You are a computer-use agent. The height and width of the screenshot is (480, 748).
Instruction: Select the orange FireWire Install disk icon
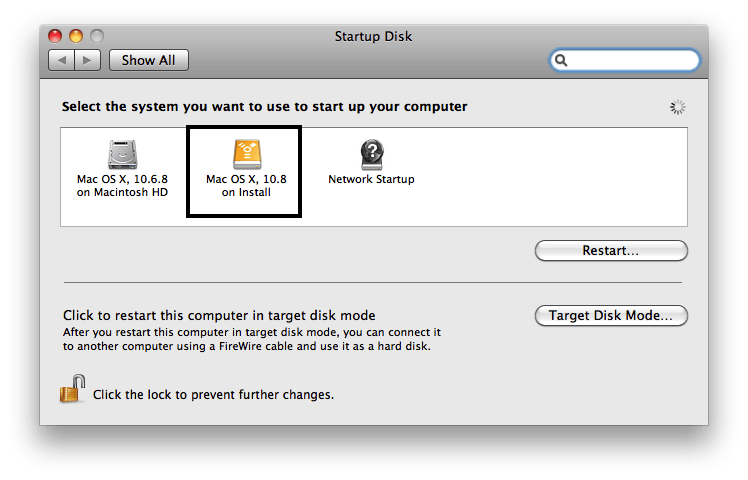tap(247, 155)
